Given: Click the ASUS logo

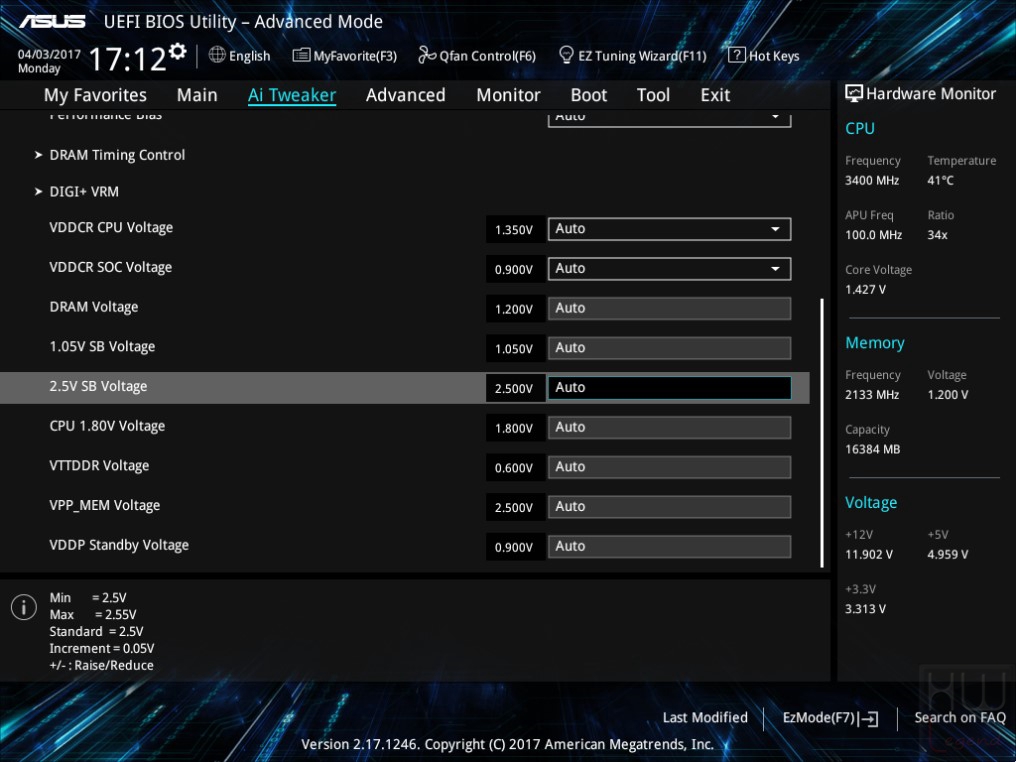Looking at the screenshot, I should click(x=52, y=21).
